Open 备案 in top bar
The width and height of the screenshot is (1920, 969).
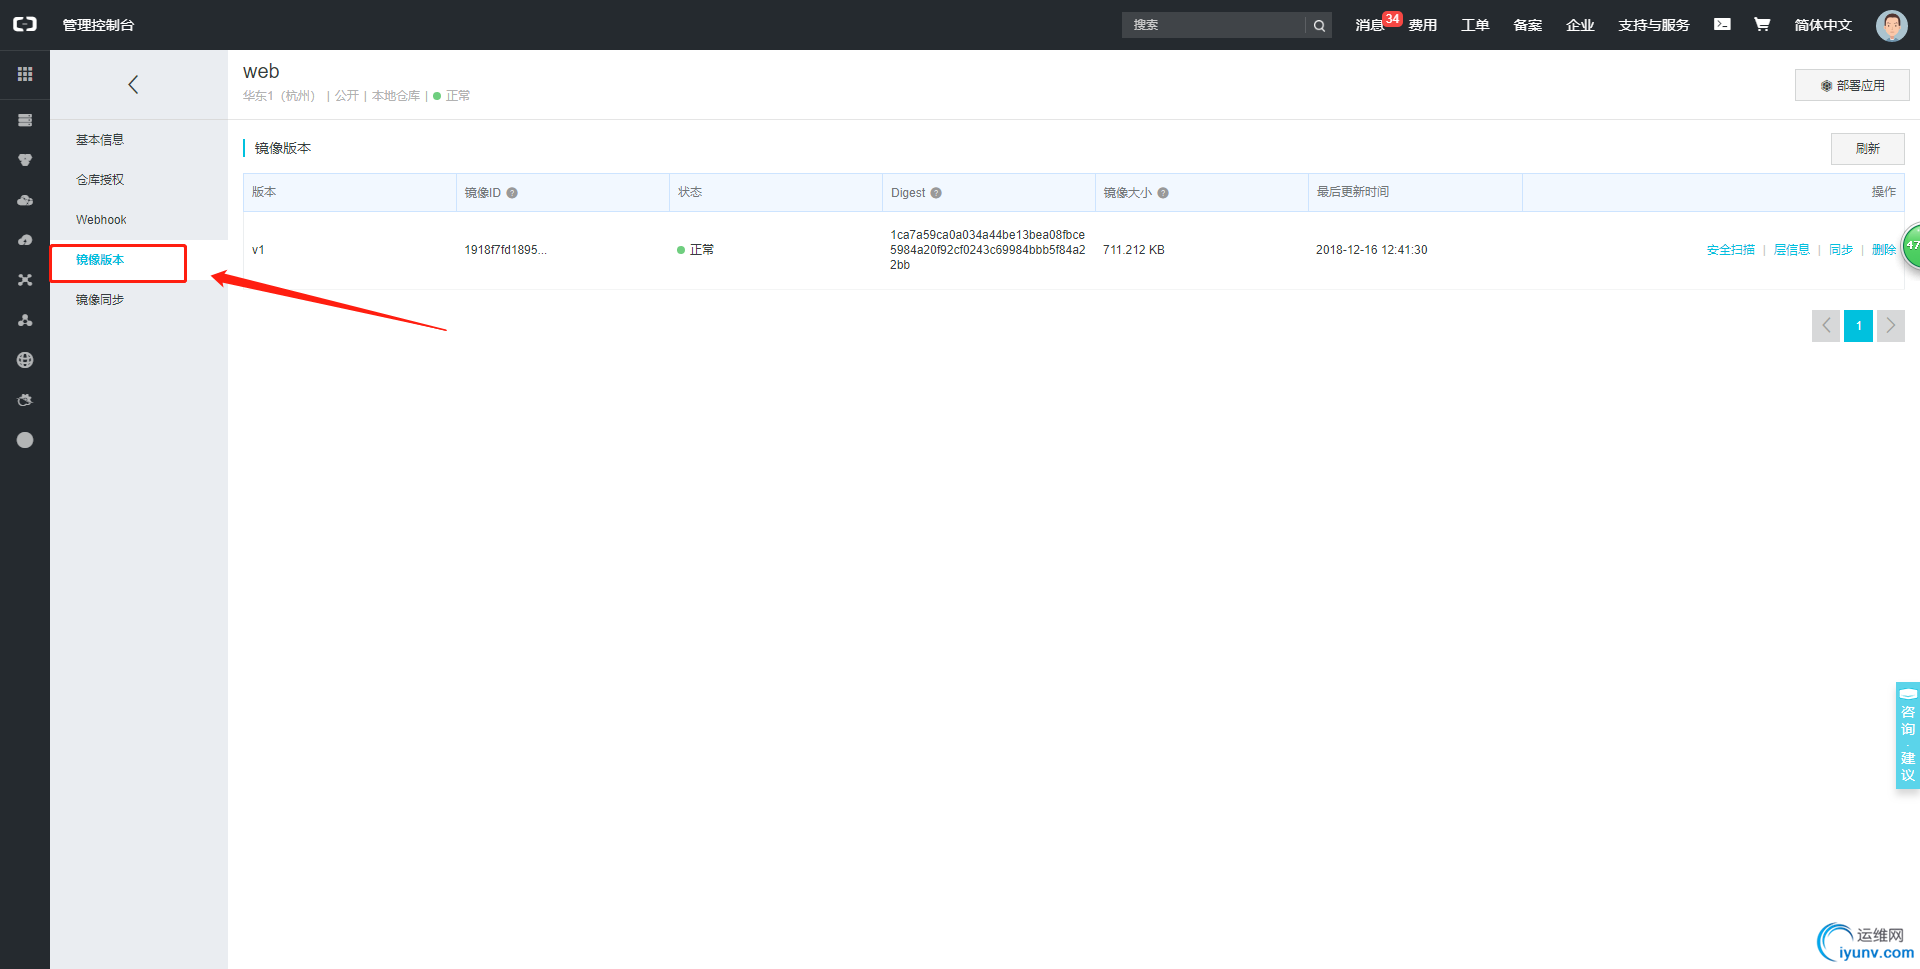coord(1527,25)
